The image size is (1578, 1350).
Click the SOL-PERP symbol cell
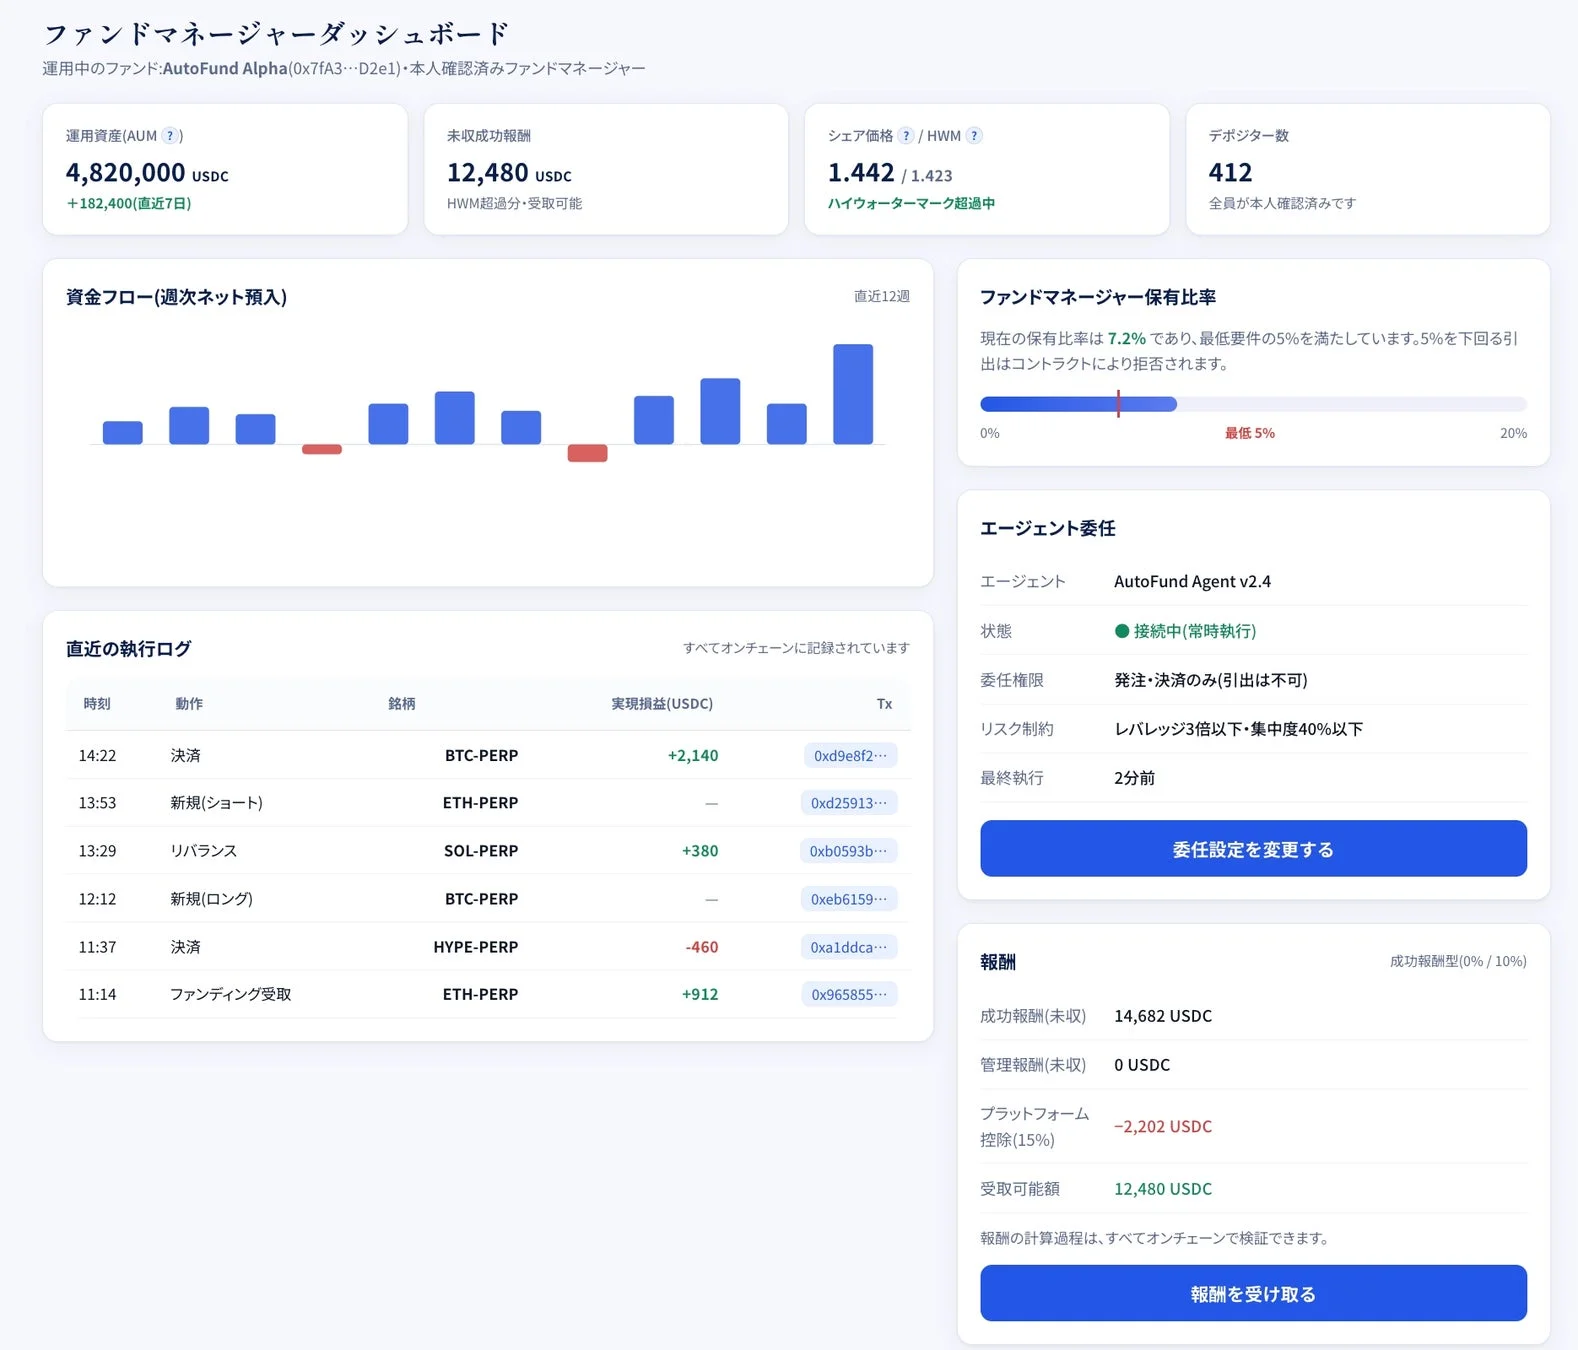[x=481, y=851]
